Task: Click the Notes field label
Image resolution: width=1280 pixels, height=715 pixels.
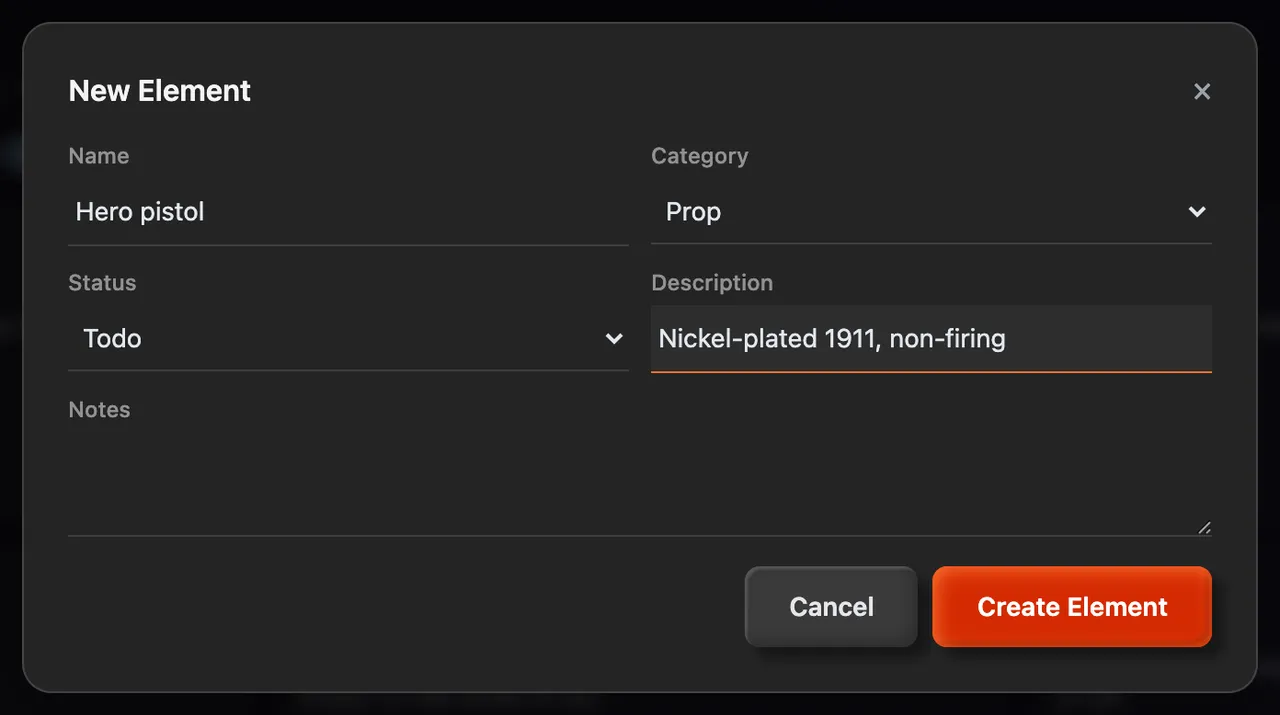Action: pos(99,410)
